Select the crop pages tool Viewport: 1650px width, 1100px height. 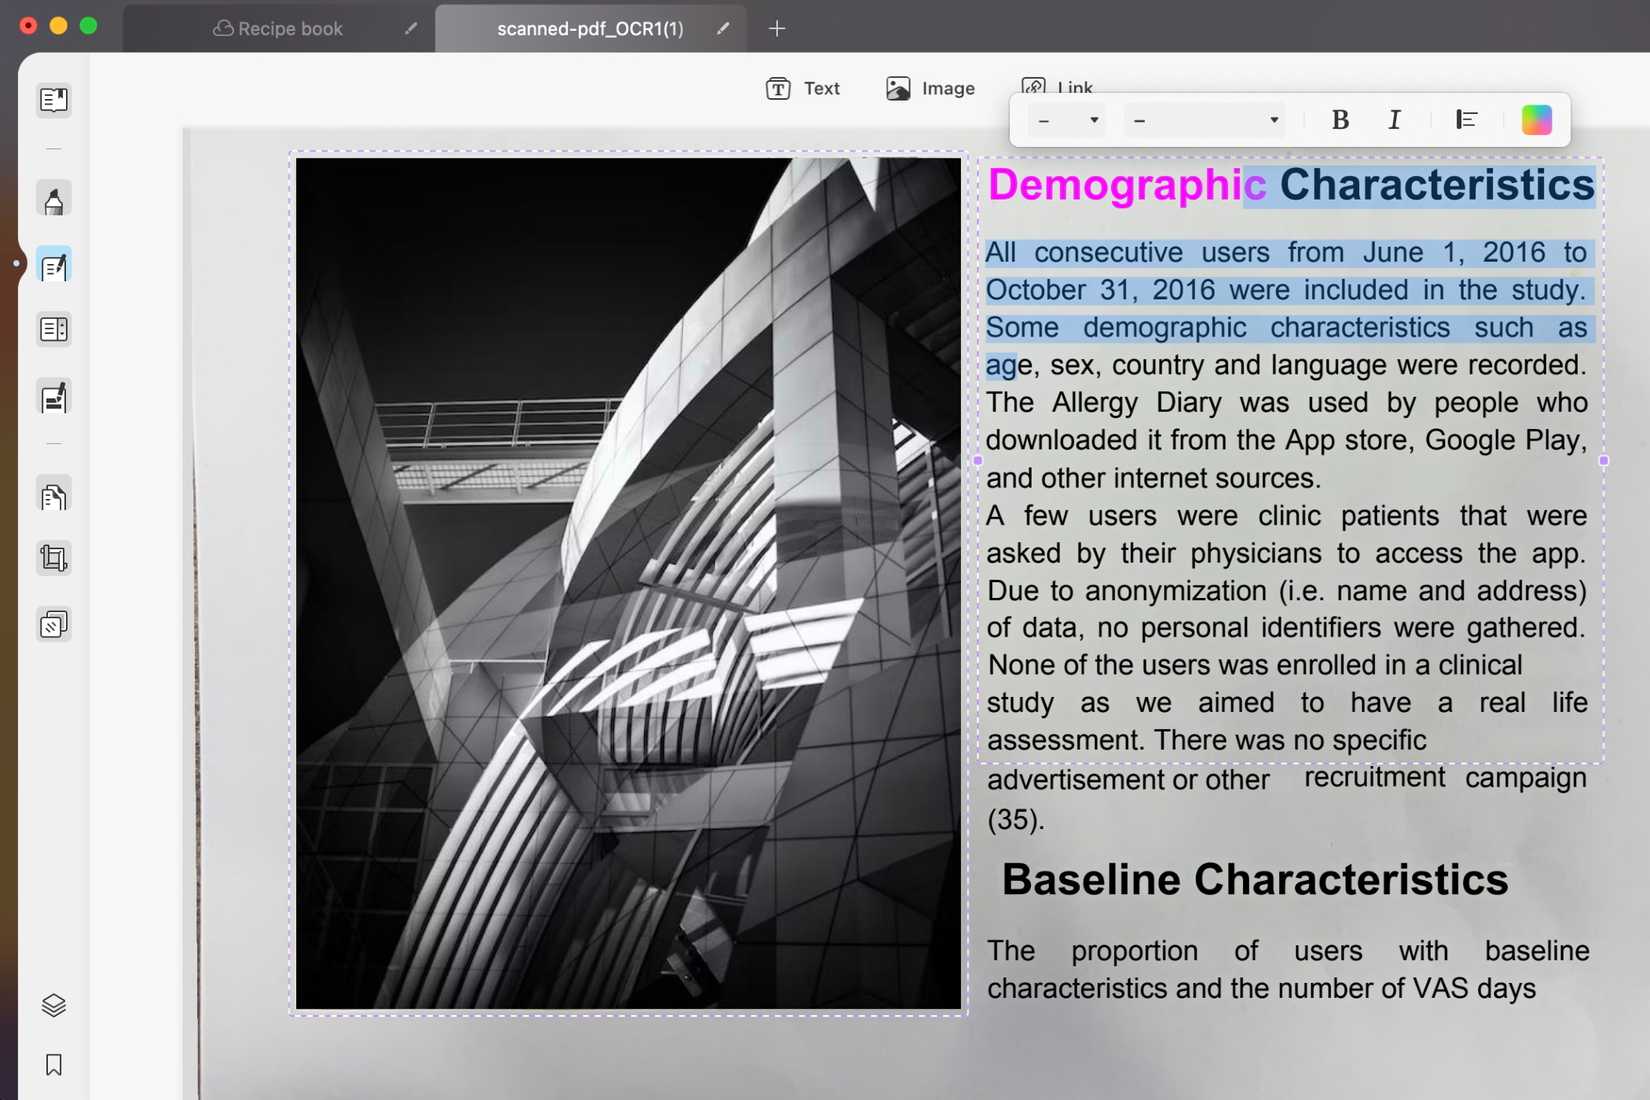(x=52, y=558)
